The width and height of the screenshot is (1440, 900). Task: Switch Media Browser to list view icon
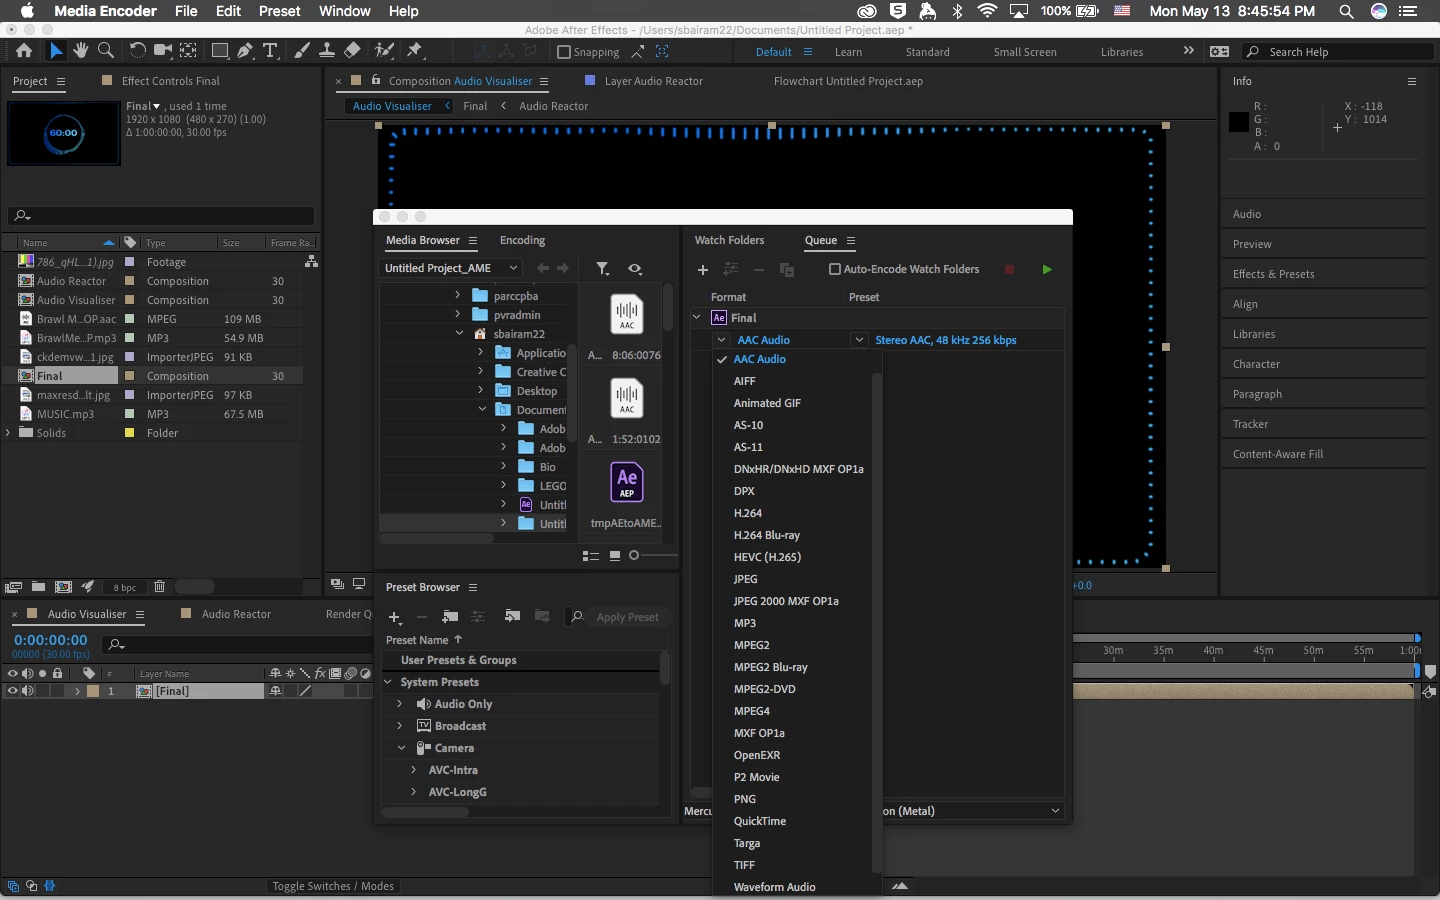click(591, 556)
